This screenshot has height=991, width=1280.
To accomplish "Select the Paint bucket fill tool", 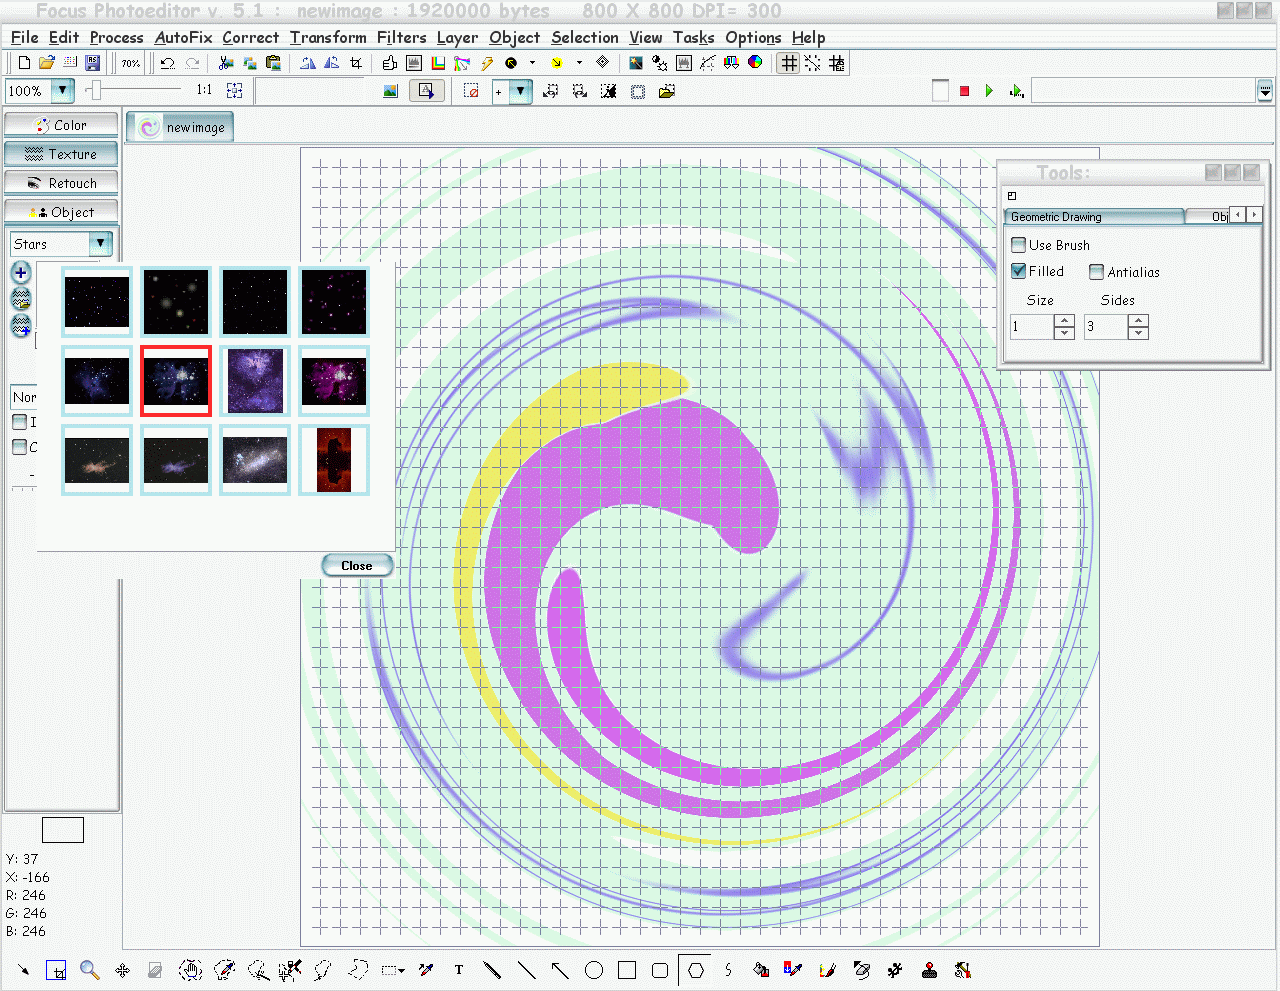I will [761, 970].
